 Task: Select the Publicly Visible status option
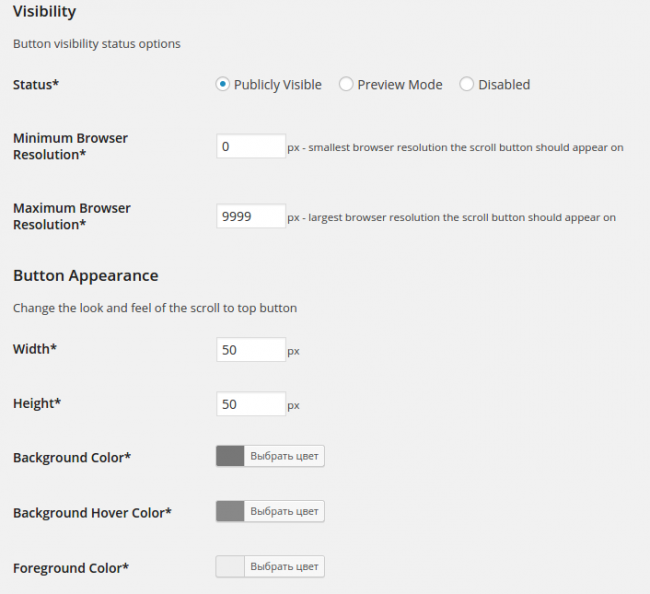pyautogui.click(x=223, y=85)
